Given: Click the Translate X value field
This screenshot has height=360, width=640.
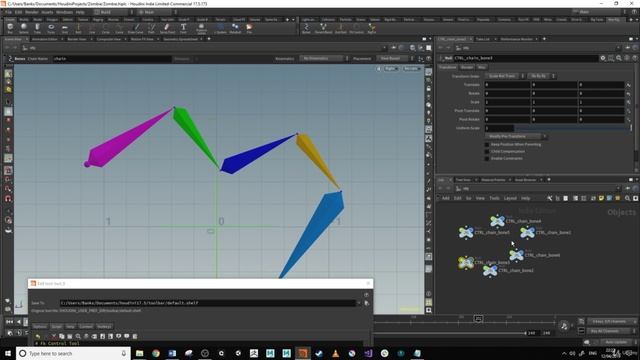Looking at the screenshot, I should pos(507,85).
